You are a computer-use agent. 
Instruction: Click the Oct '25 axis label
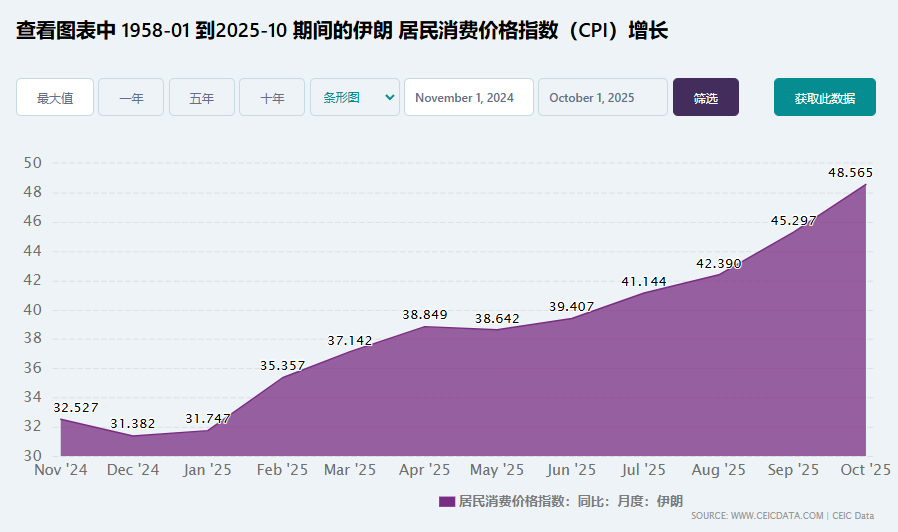[865, 469]
